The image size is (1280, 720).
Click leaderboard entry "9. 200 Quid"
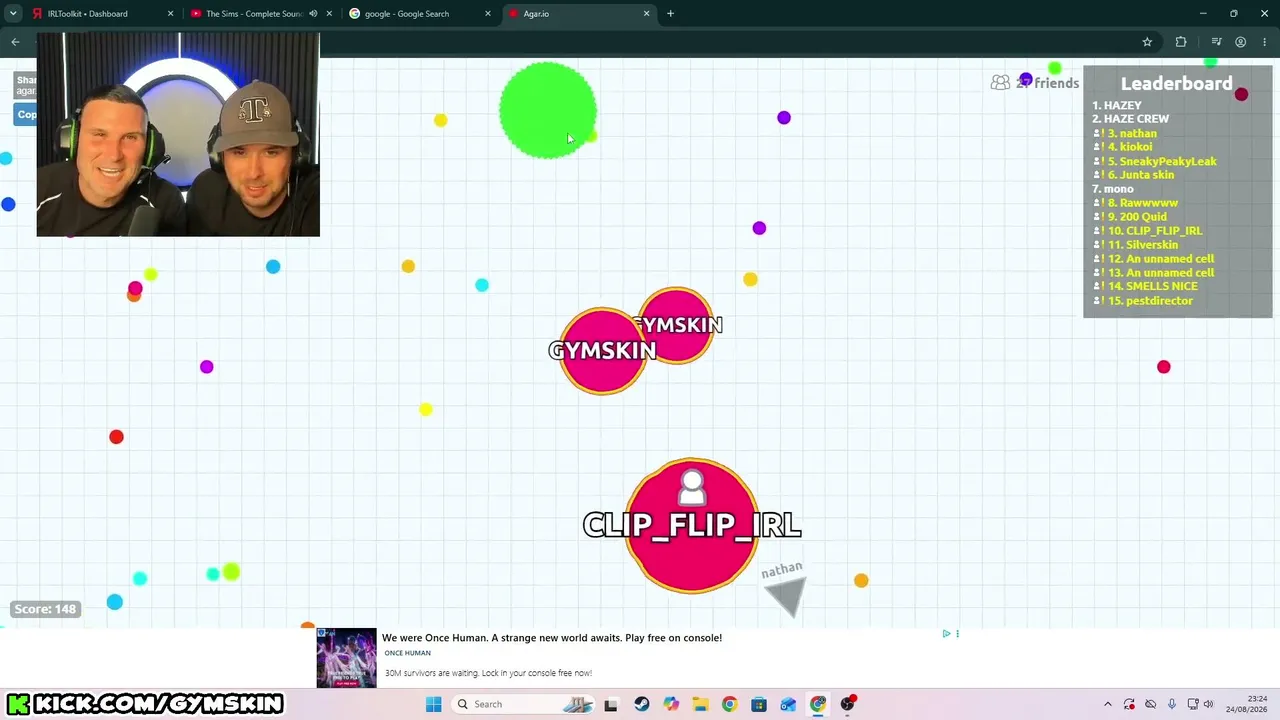1130,217
